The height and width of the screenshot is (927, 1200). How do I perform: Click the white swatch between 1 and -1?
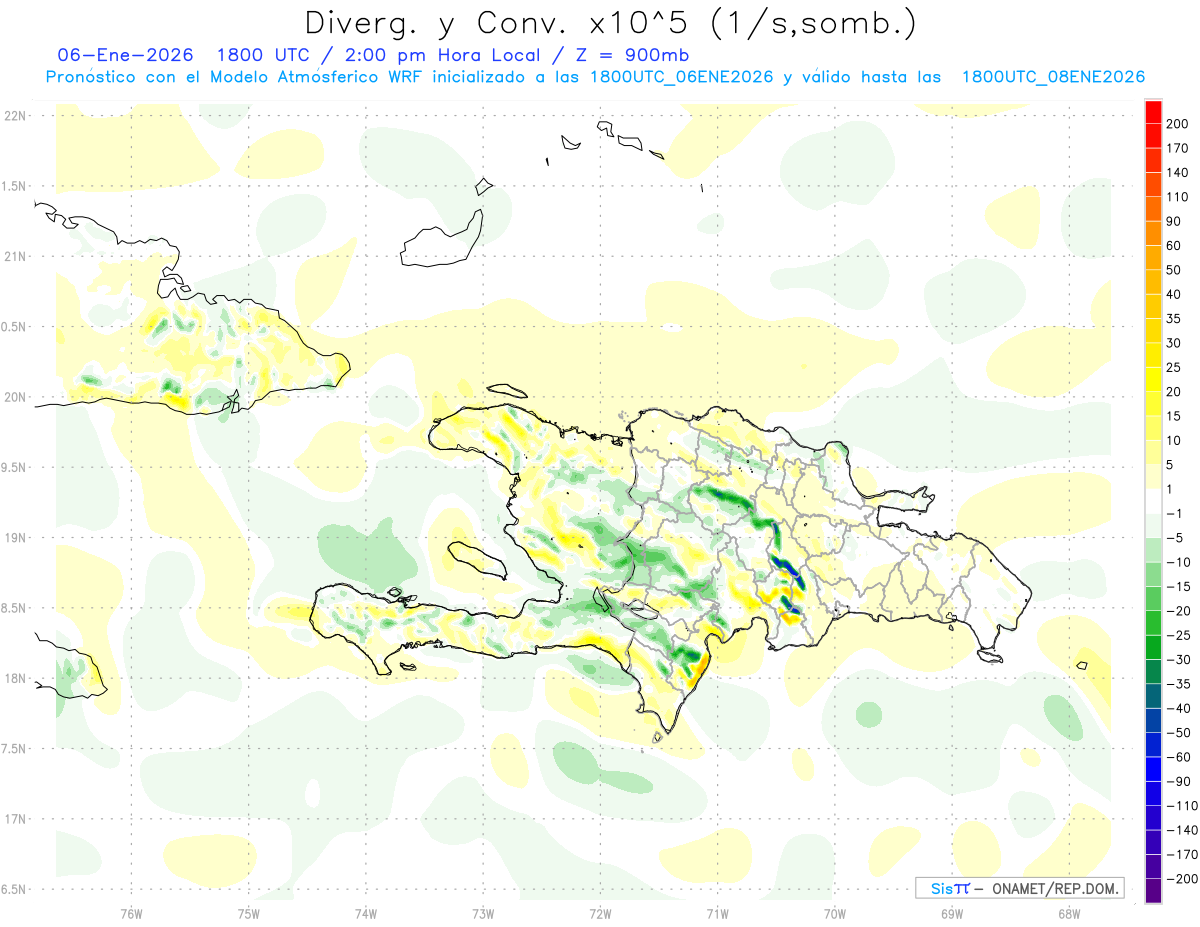tap(1153, 501)
